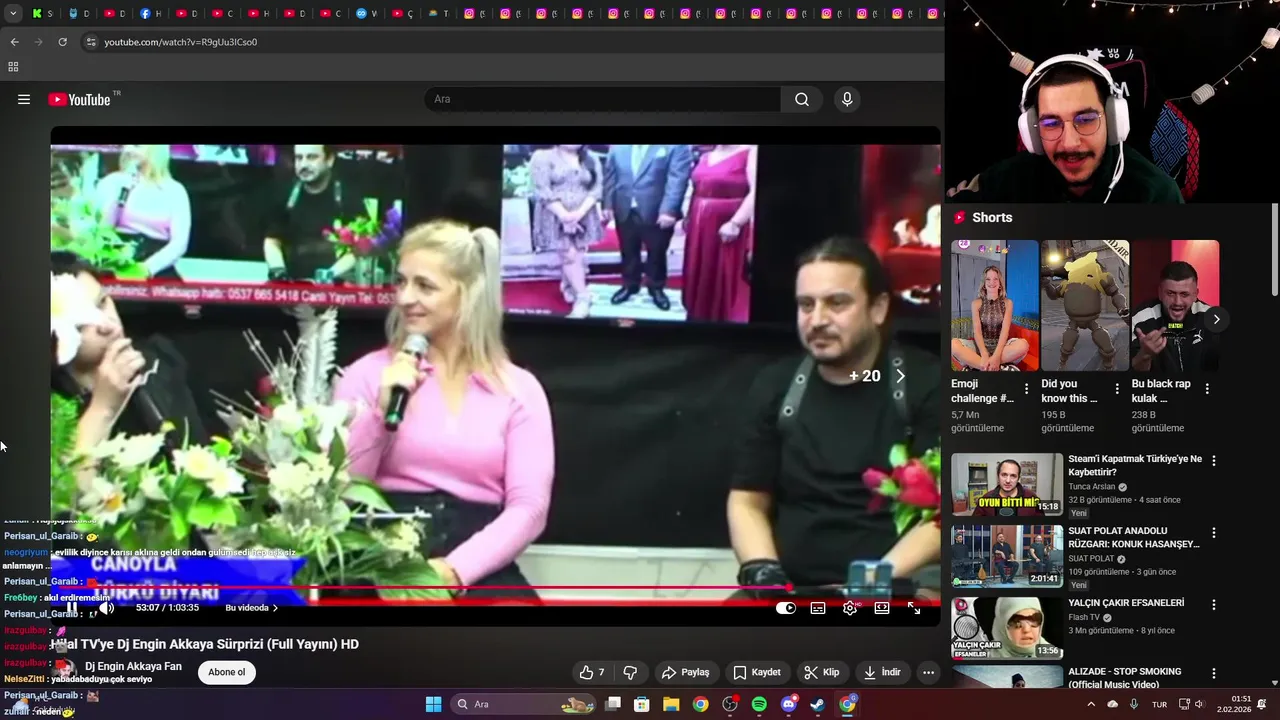Switch to theater mode in the player
This screenshot has width=1280, height=720.
[x=882, y=608]
